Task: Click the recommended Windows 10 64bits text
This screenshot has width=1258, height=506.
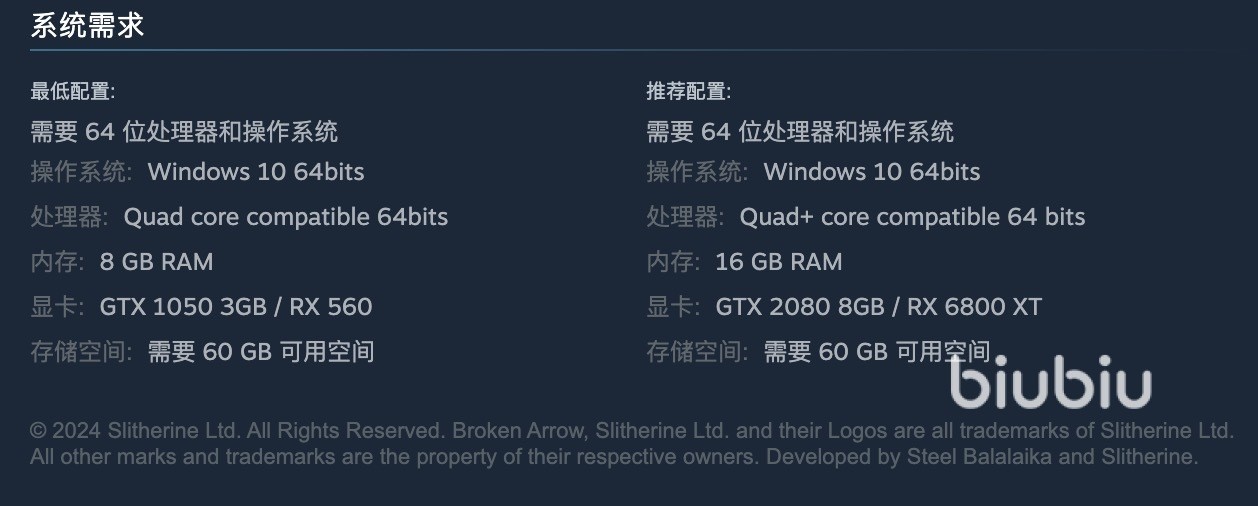Action: [872, 172]
